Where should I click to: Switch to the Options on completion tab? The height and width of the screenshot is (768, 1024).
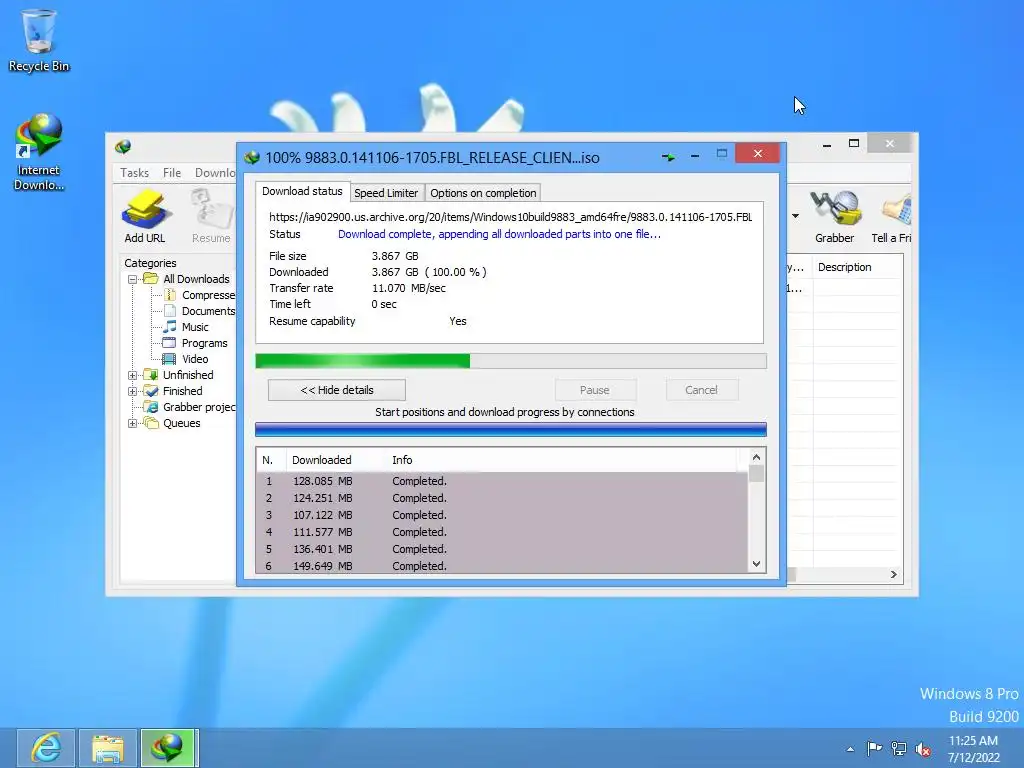(x=483, y=193)
